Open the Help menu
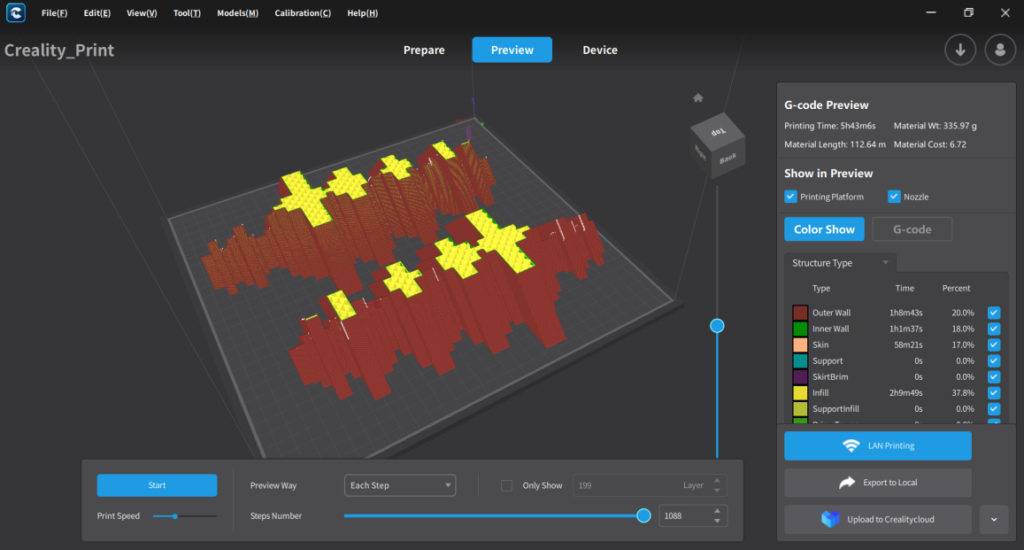 click(362, 13)
